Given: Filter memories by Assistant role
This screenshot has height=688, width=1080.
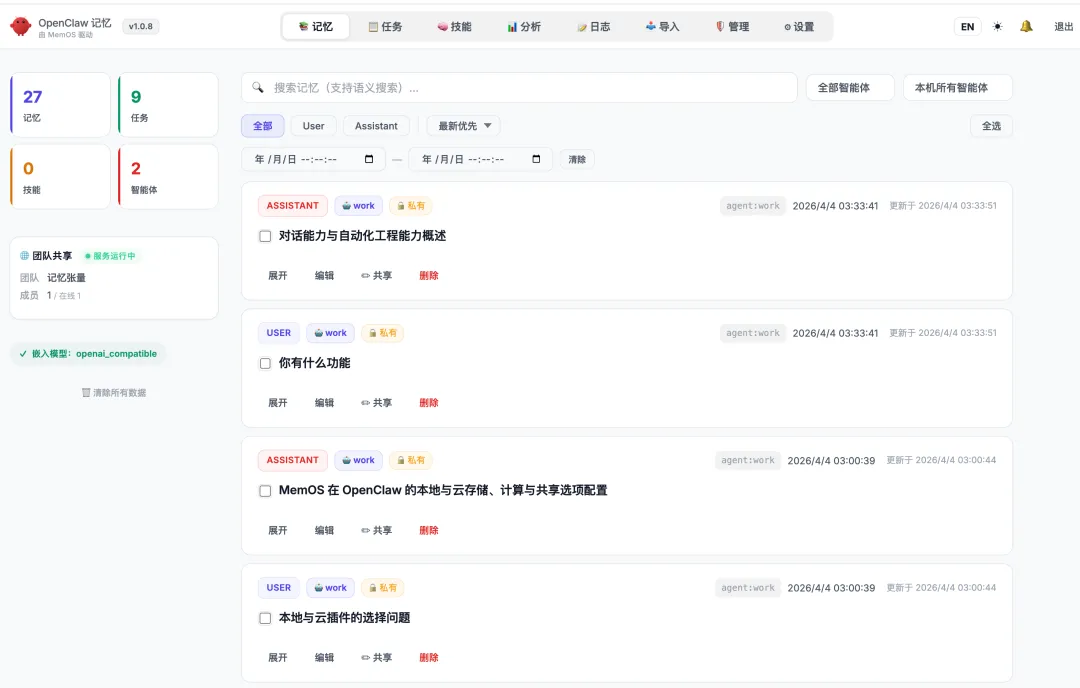Looking at the screenshot, I should coord(376,126).
